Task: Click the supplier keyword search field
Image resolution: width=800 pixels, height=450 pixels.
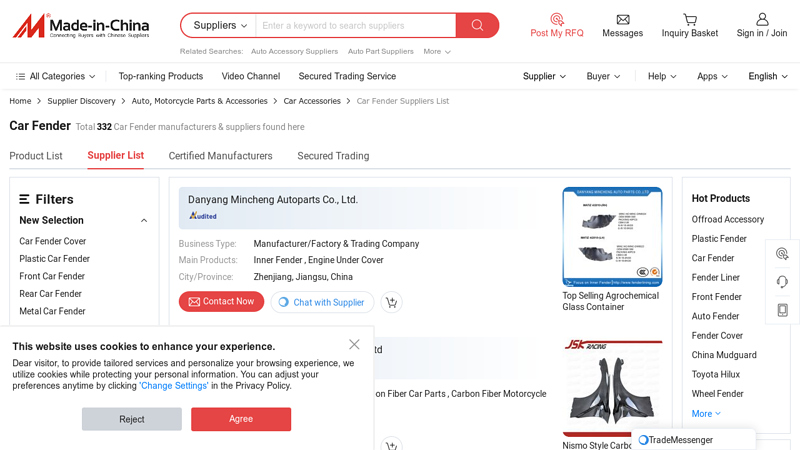Action: pyautogui.click(x=356, y=26)
